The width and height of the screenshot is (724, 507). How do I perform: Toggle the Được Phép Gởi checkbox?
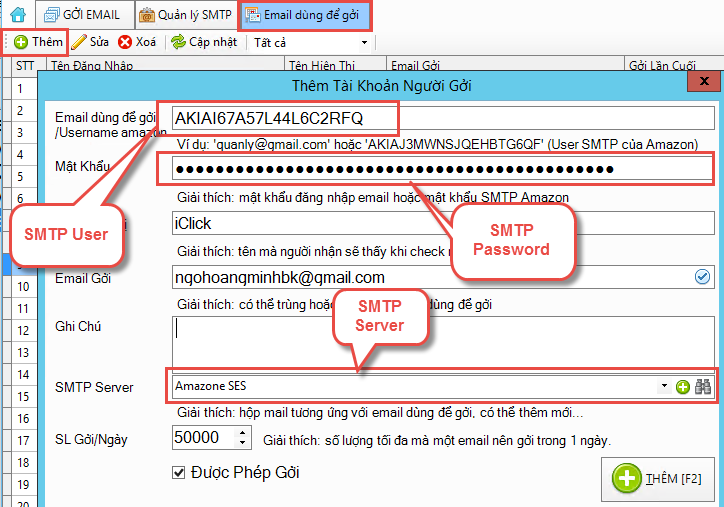point(178,472)
